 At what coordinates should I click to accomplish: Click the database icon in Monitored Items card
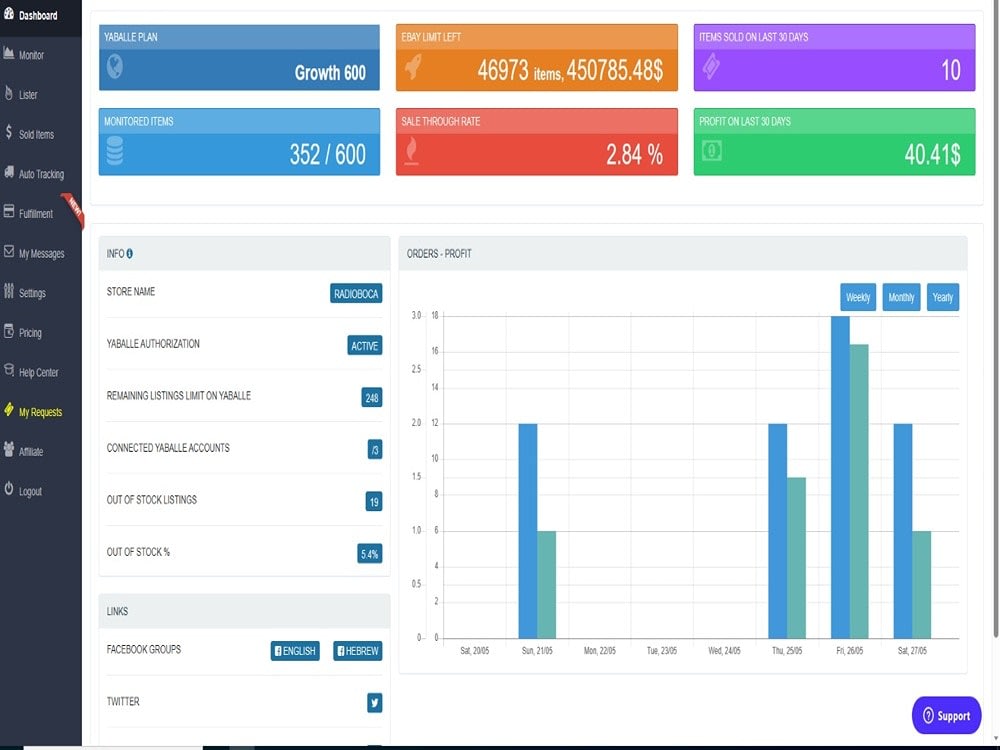click(115, 151)
